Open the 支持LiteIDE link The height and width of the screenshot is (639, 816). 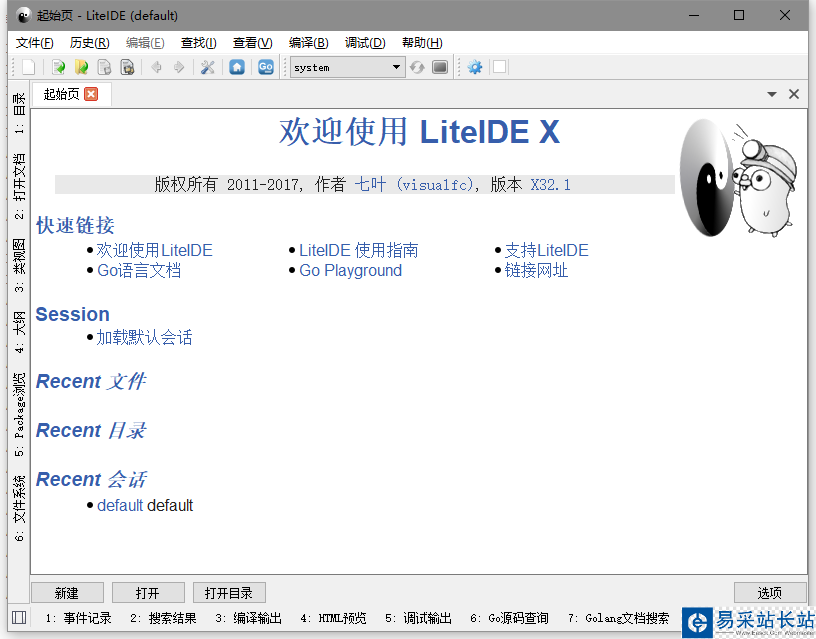(x=546, y=250)
